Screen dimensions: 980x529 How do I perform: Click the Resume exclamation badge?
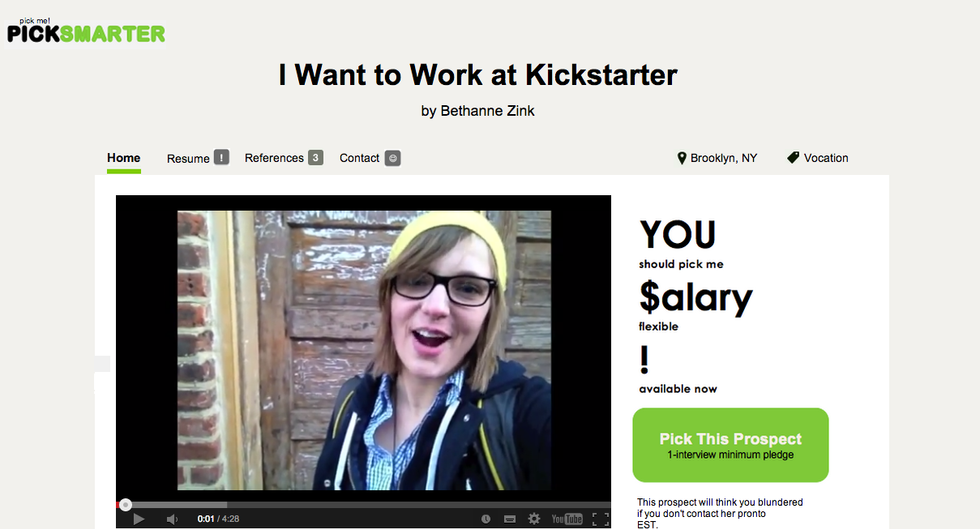tap(221, 157)
